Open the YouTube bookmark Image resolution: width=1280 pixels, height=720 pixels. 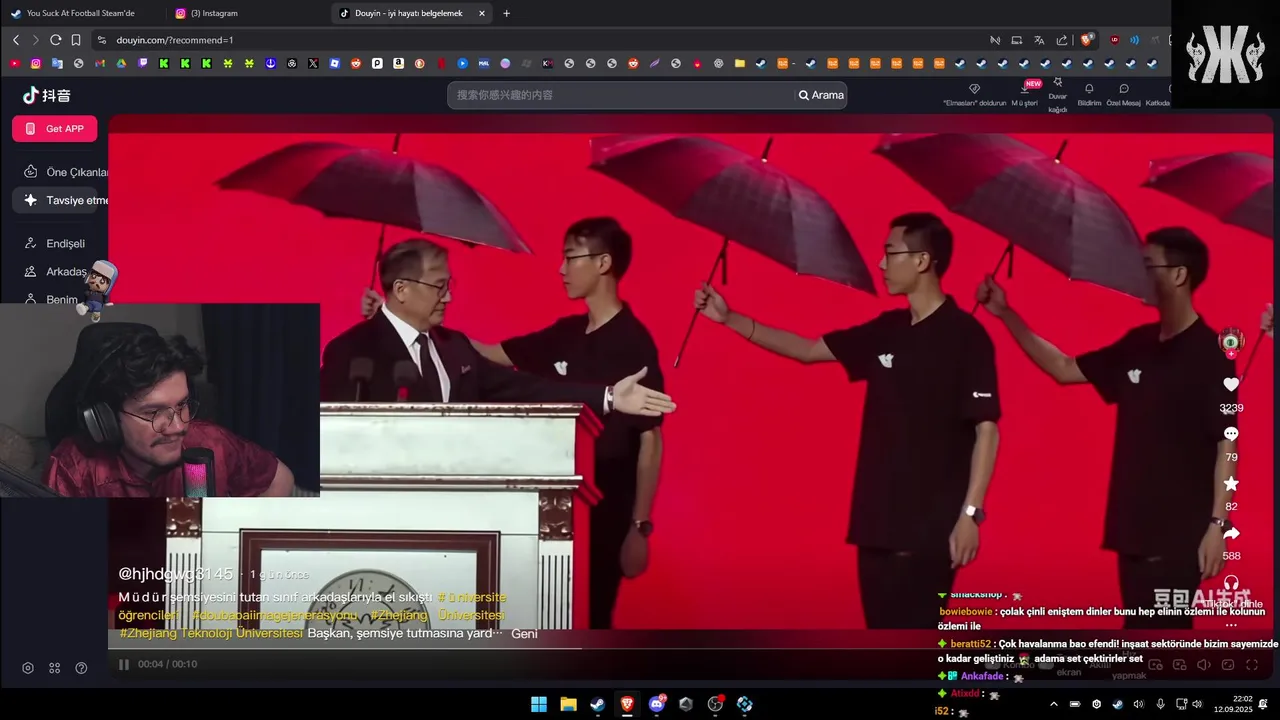[14, 63]
